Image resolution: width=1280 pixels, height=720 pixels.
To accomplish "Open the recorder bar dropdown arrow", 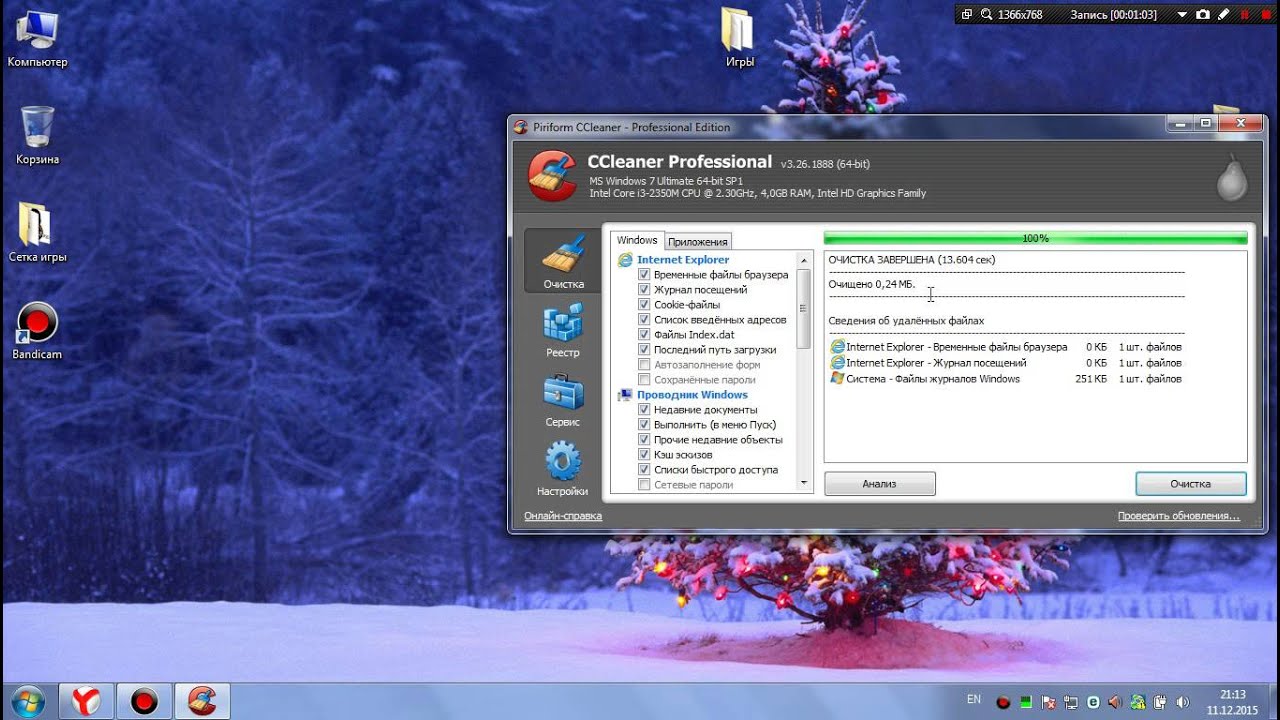I will [1181, 15].
